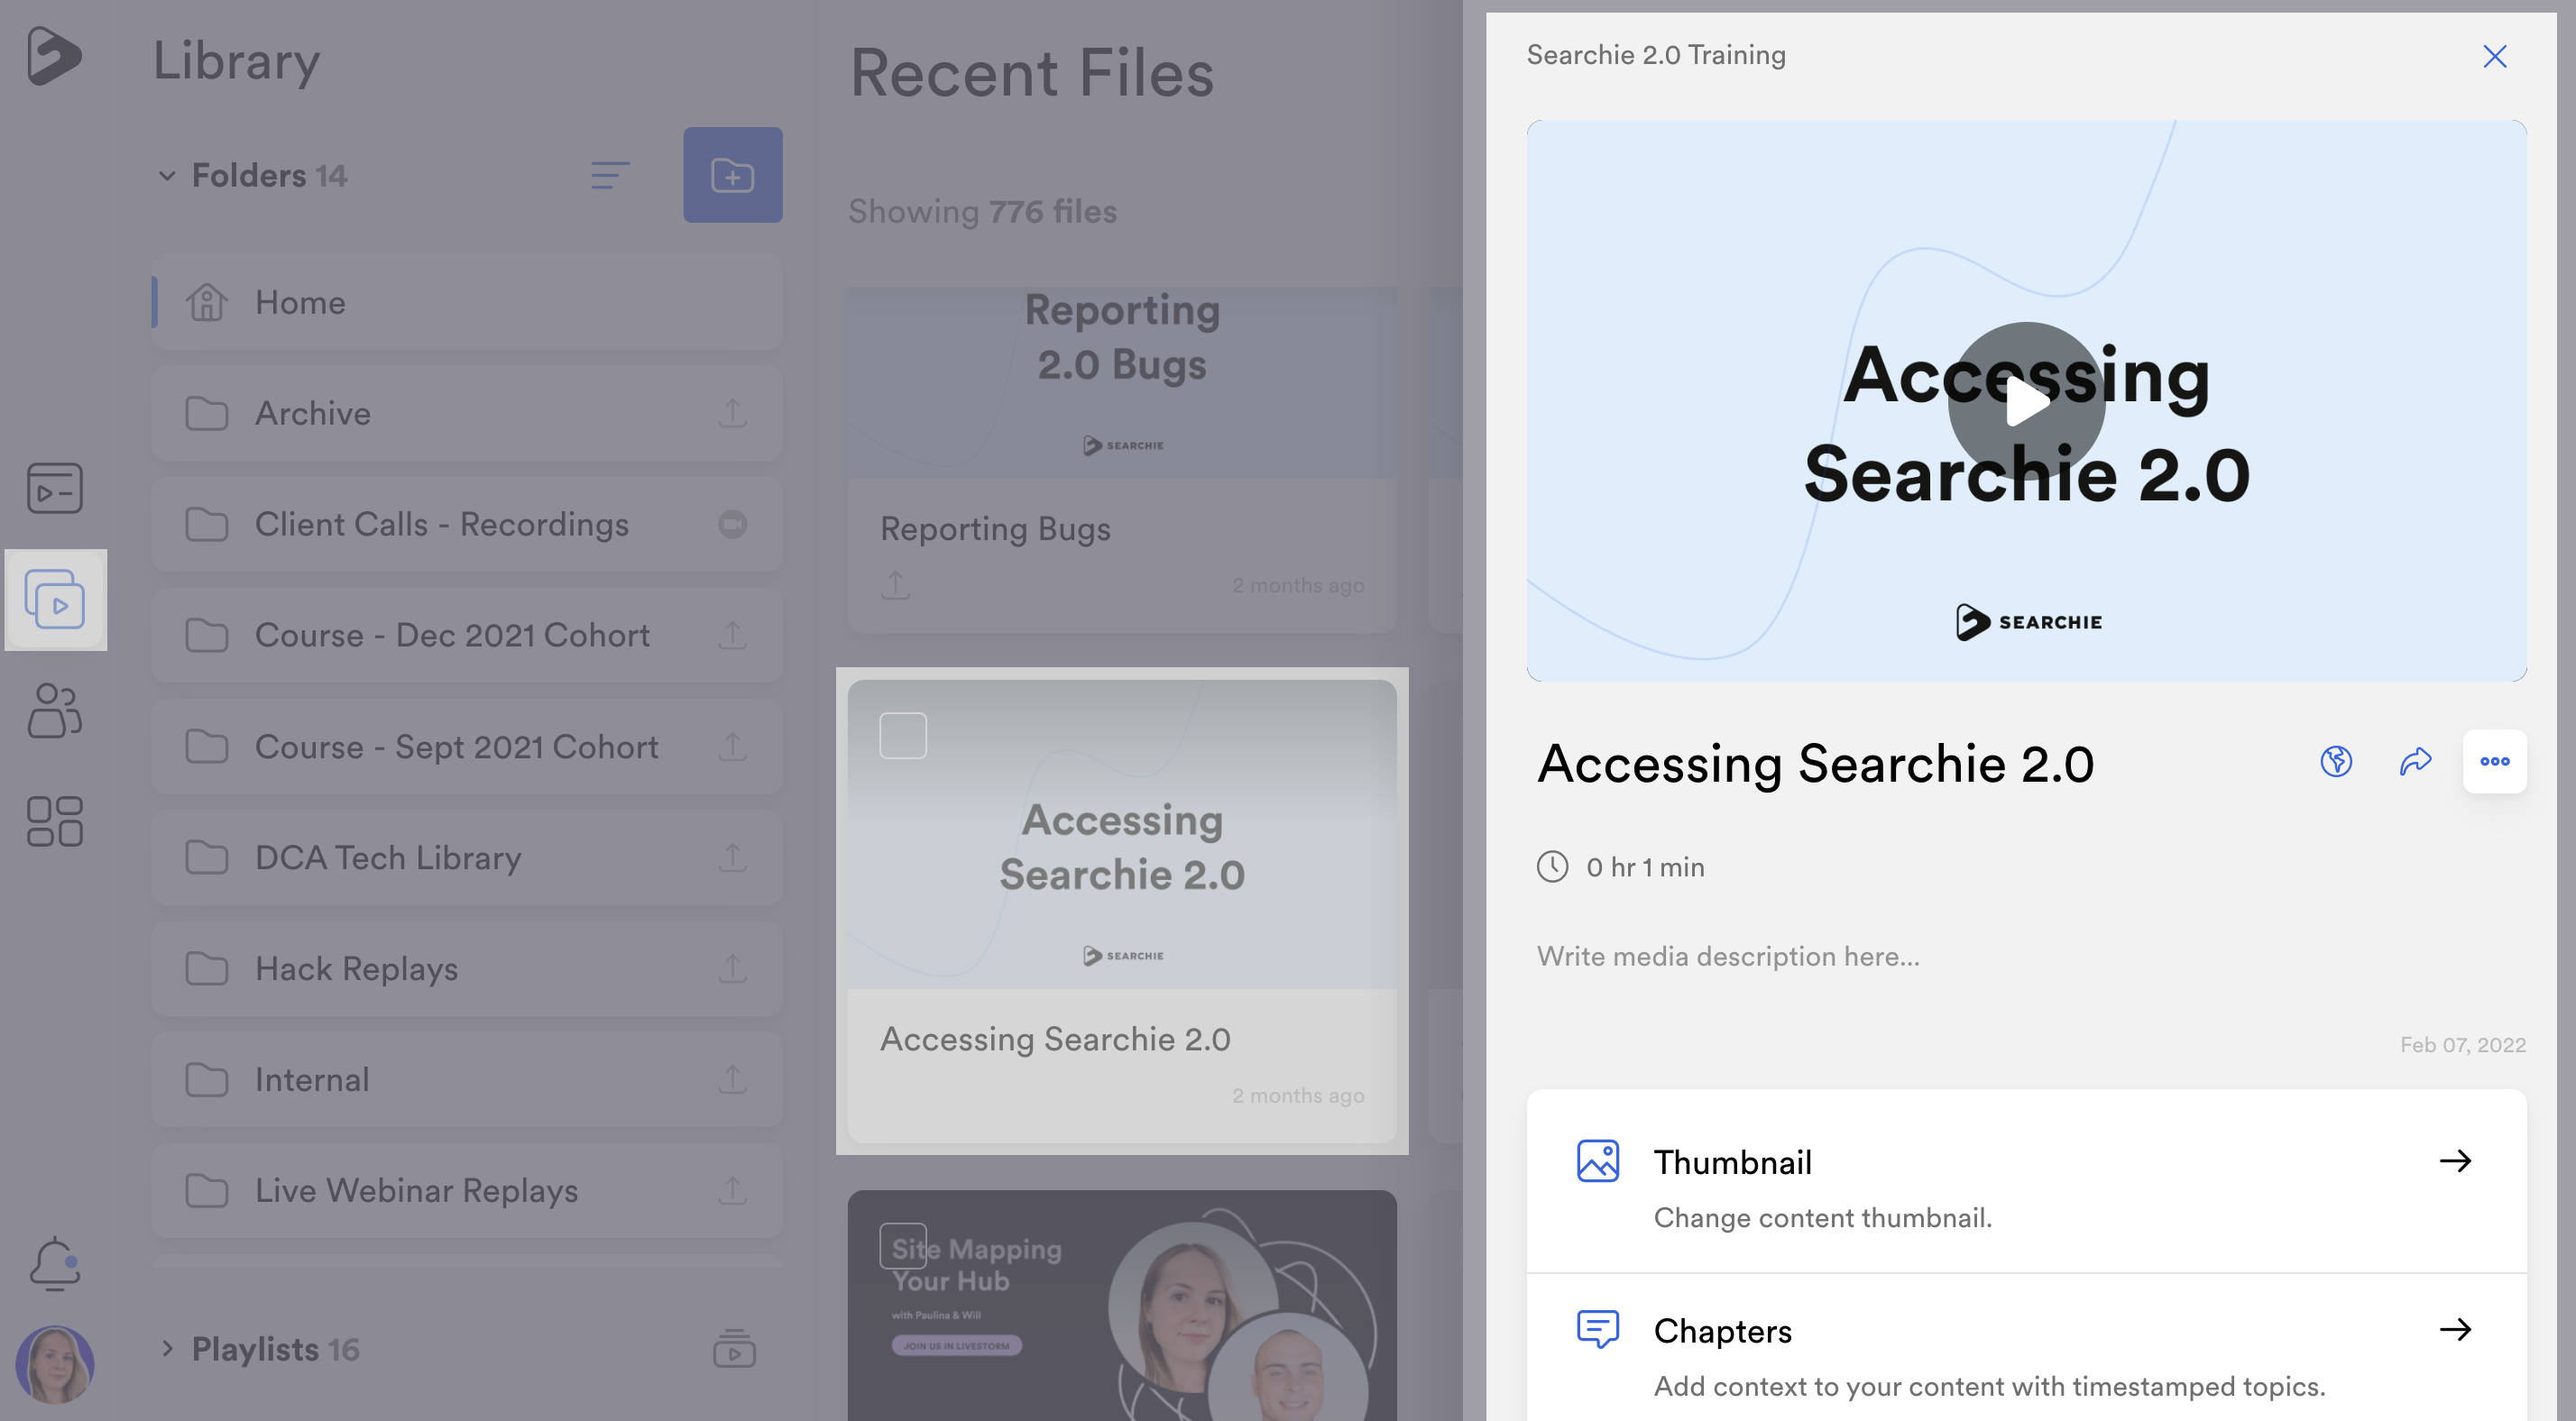Viewport: 2576px width, 1421px height.
Task: Open the apps grid icon in sidebar
Action: coord(54,821)
